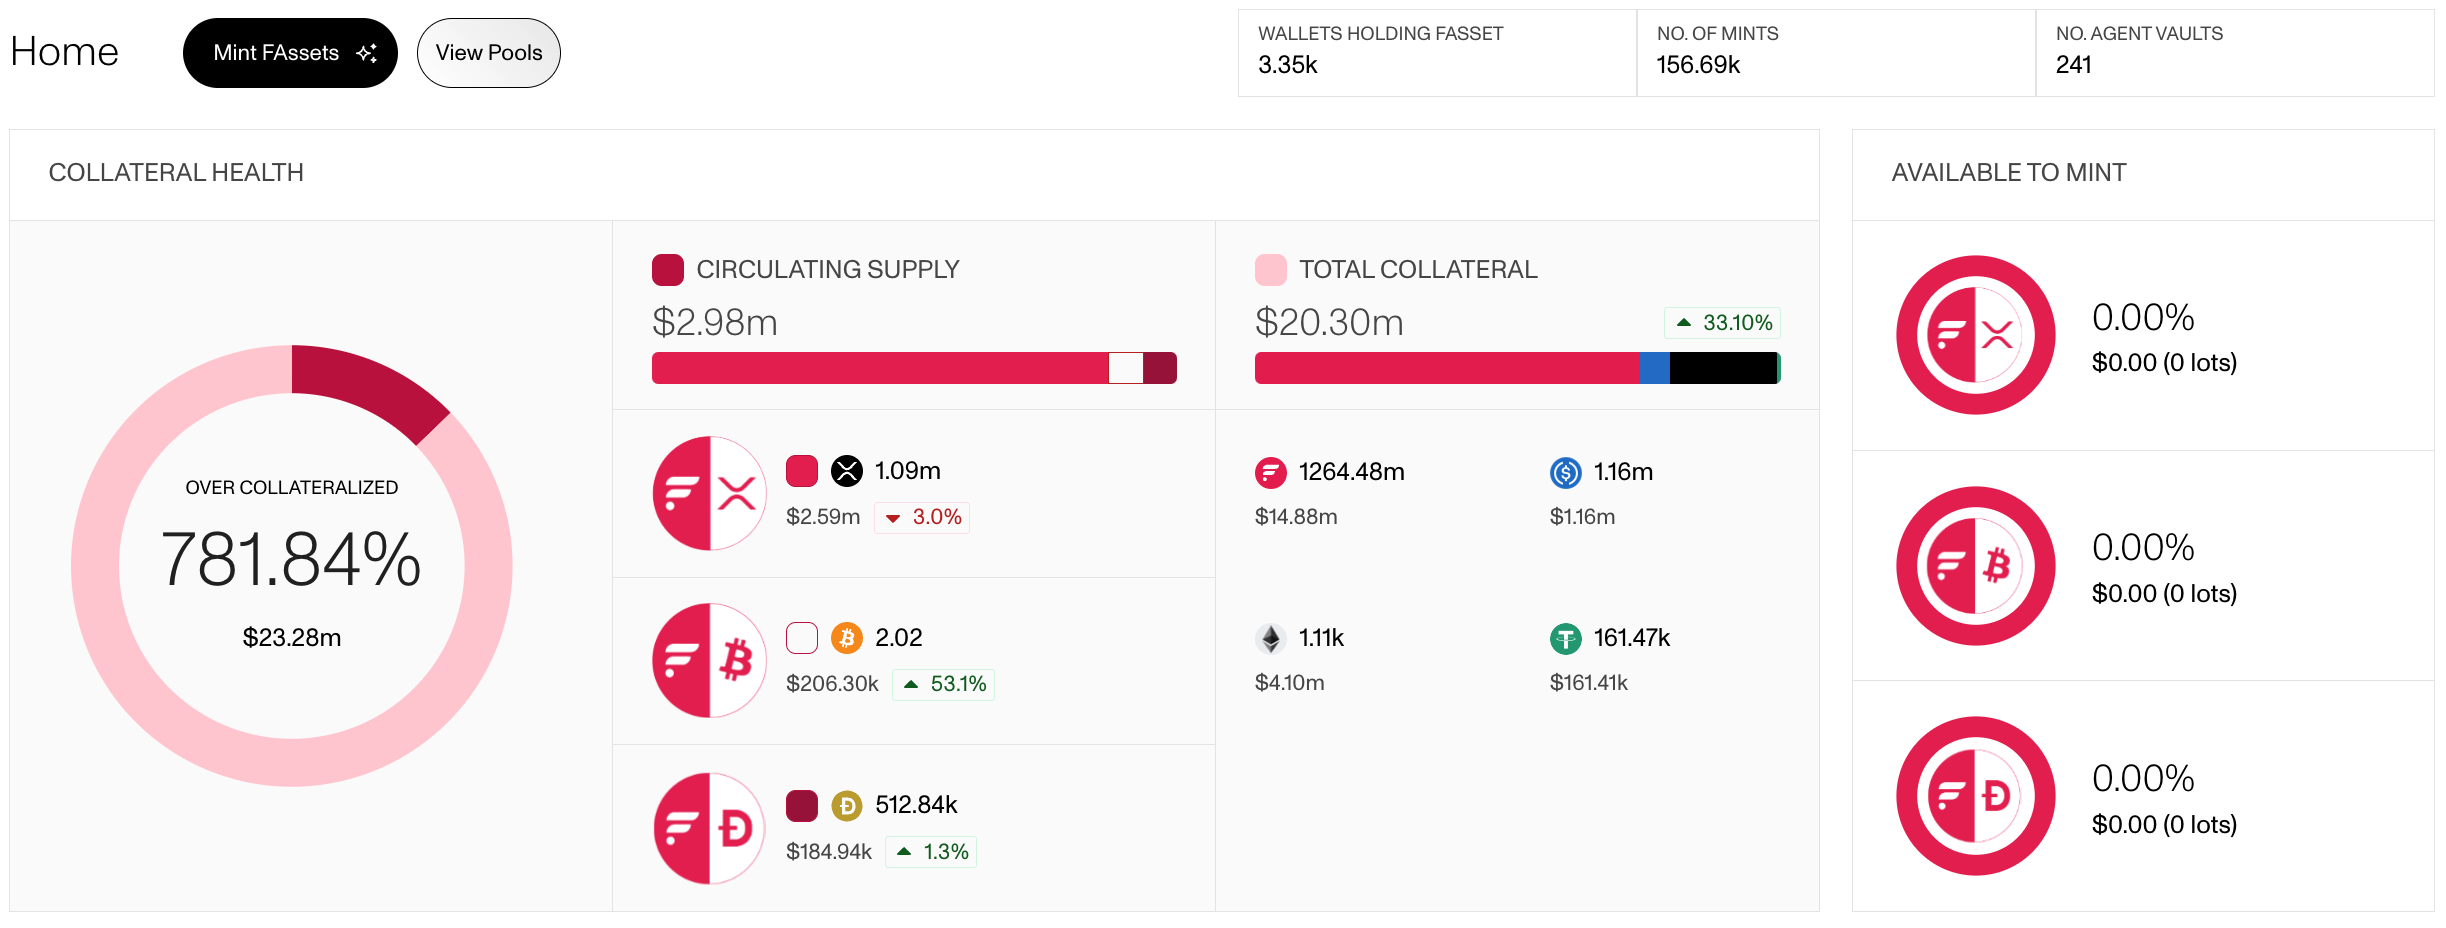Click the FBTC token icon in circulating supply
Image resolution: width=2446 pixels, height=928 pixels.
(709, 660)
